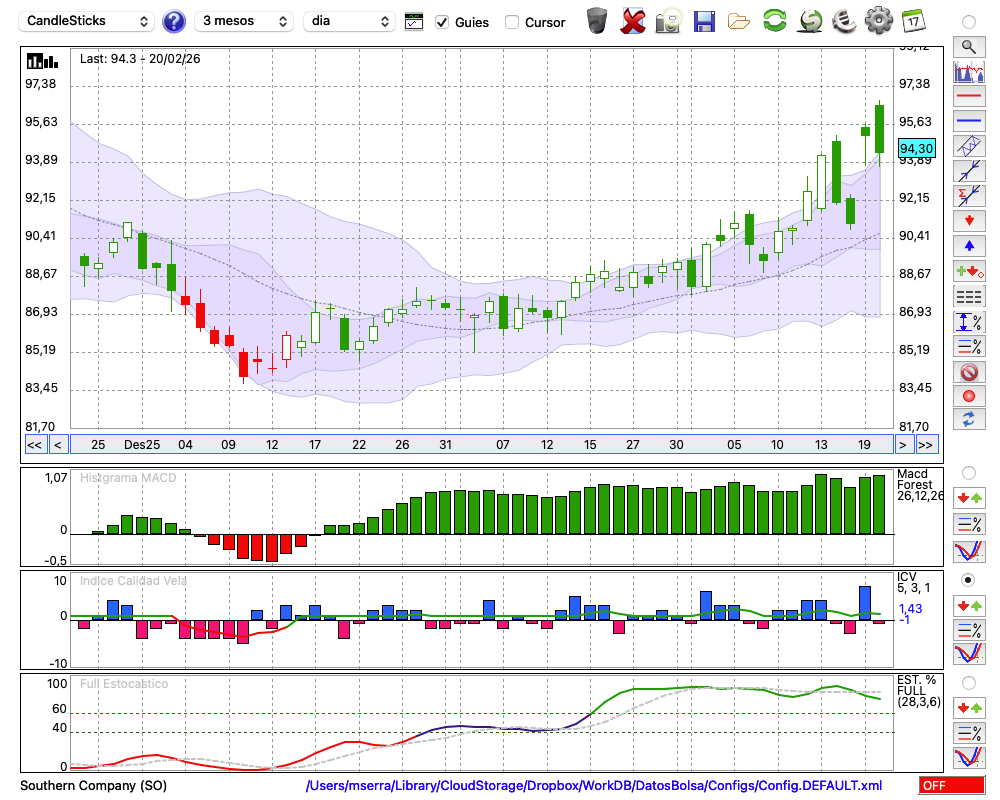Jump to chart end with >> button
Viewport: 1000px width, 800px height.
[926, 445]
